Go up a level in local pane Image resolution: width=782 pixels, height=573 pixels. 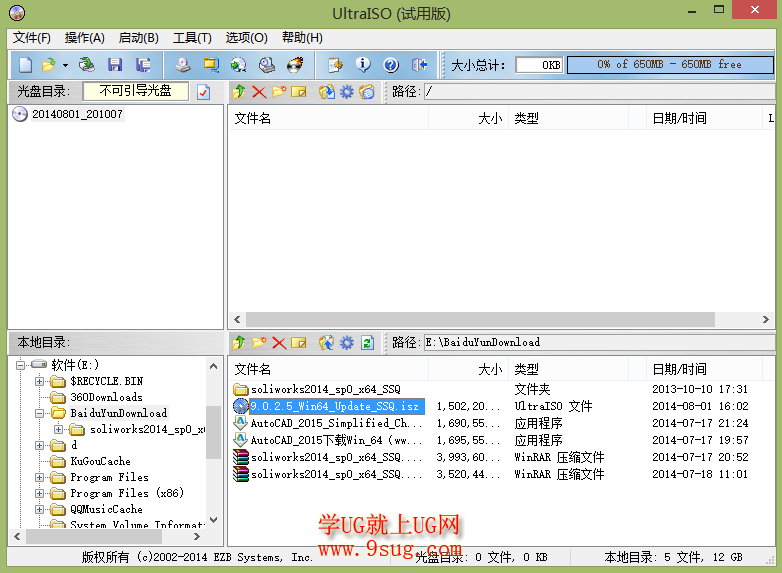[x=239, y=343]
